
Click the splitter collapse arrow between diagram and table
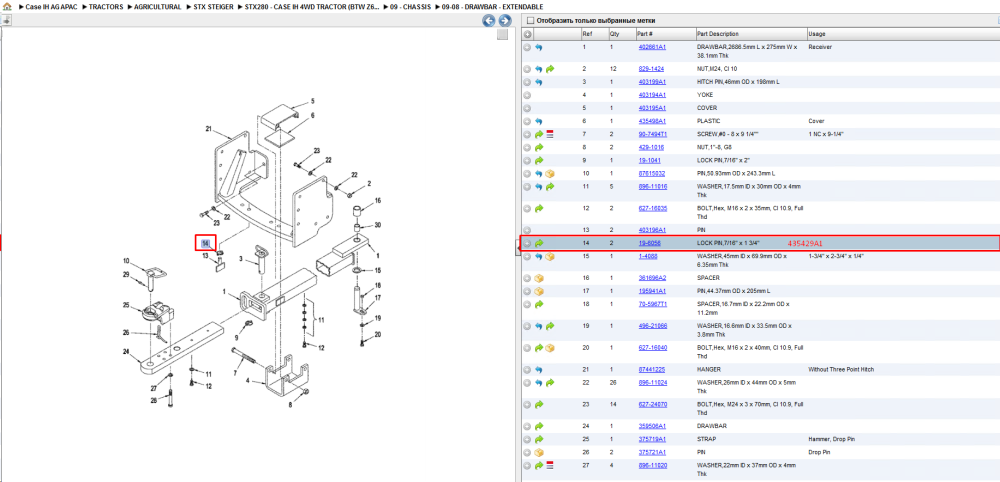pyautogui.click(x=517, y=247)
